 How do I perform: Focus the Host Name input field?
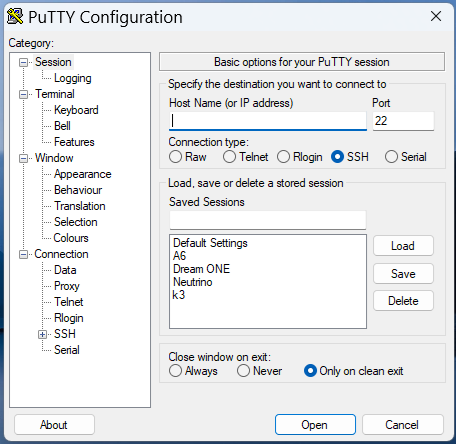(268, 121)
